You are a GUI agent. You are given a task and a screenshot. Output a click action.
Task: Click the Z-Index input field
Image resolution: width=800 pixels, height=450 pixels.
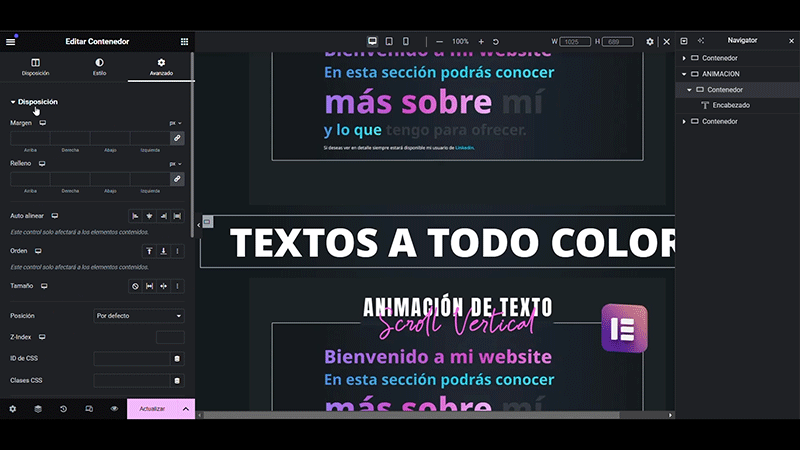(x=170, y=337)
